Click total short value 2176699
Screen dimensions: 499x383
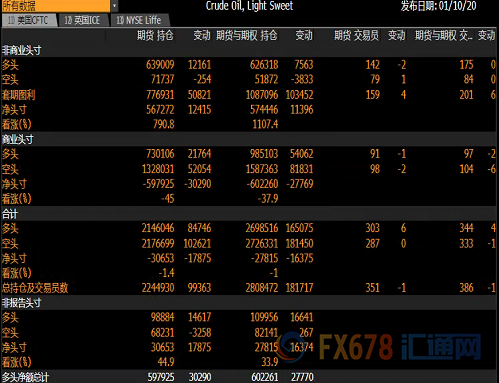tap(158, 243)
